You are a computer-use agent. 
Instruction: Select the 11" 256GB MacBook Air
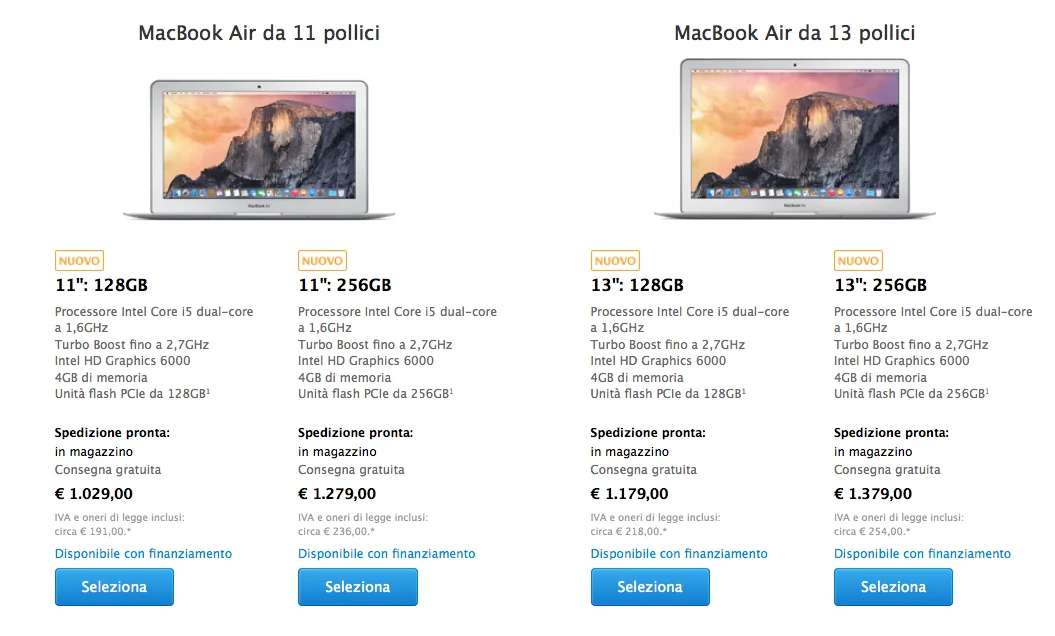pos(357,587)
